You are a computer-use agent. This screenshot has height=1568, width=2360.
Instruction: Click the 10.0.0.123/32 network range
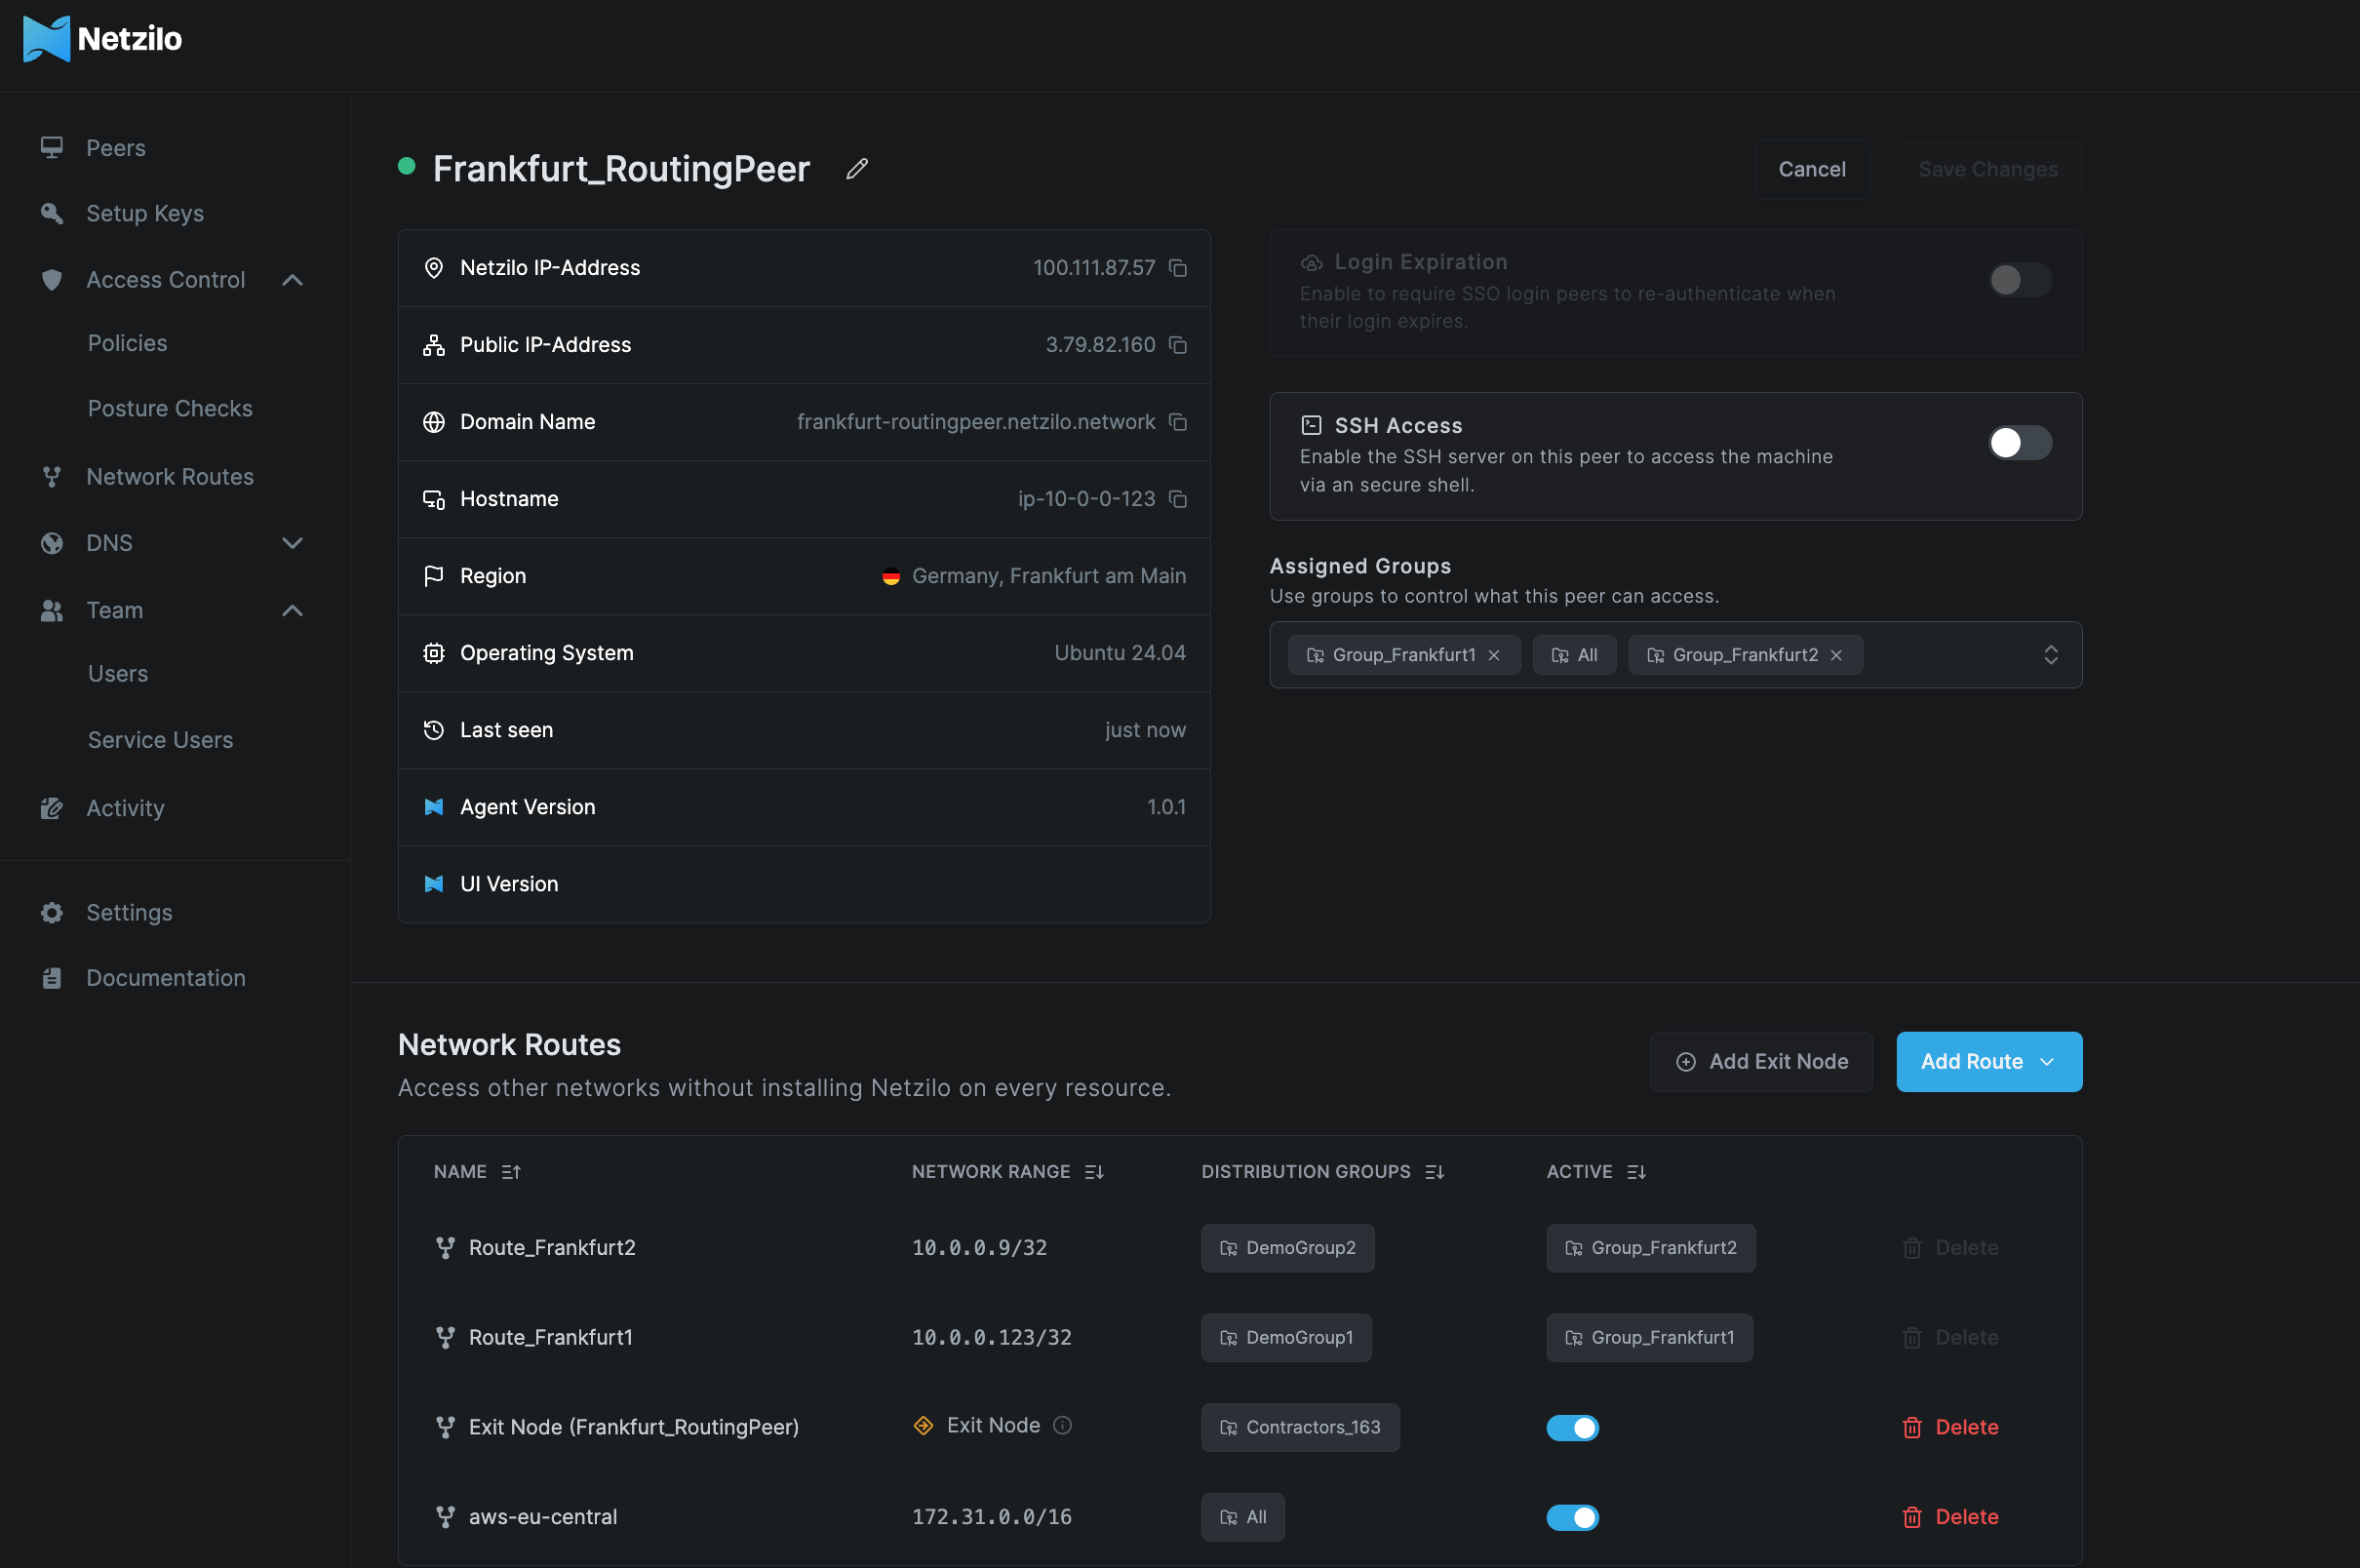991,1337
